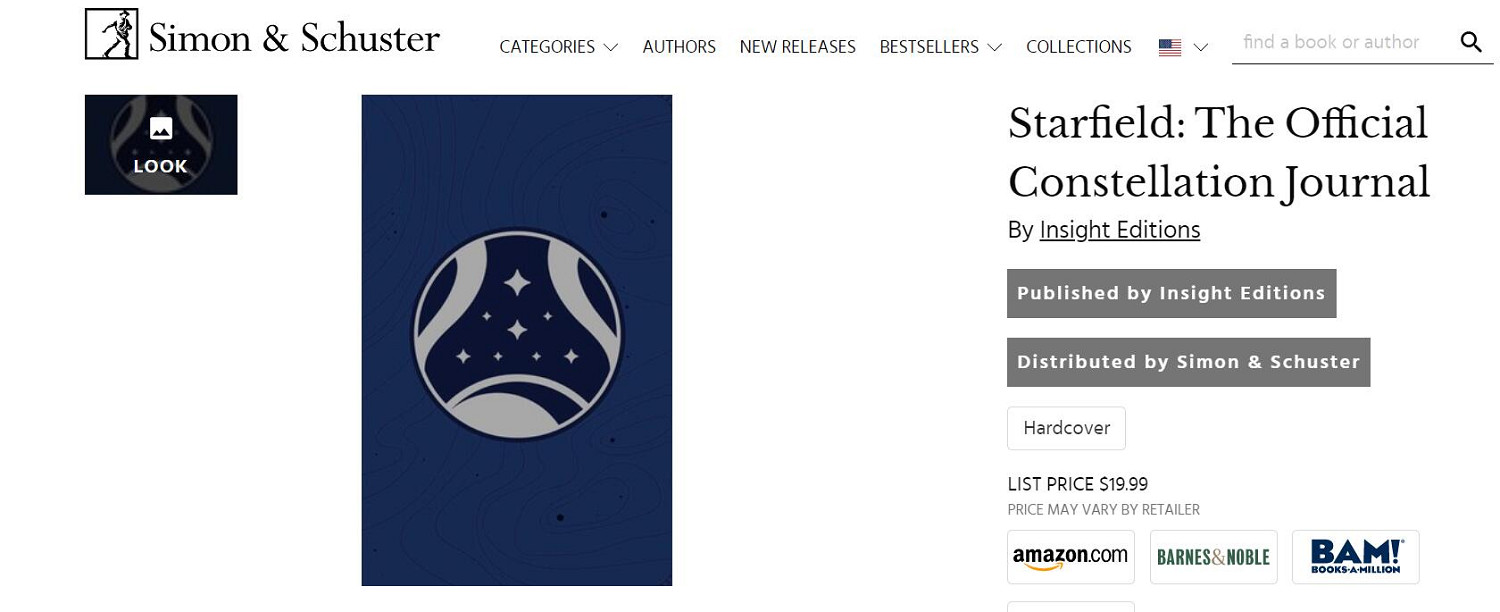Click the US flag region icon

1169,47
